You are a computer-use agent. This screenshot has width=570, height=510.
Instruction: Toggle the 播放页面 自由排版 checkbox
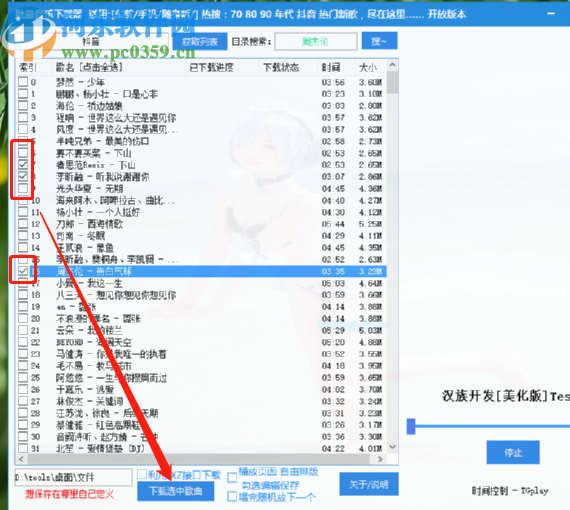coord(232,478)
